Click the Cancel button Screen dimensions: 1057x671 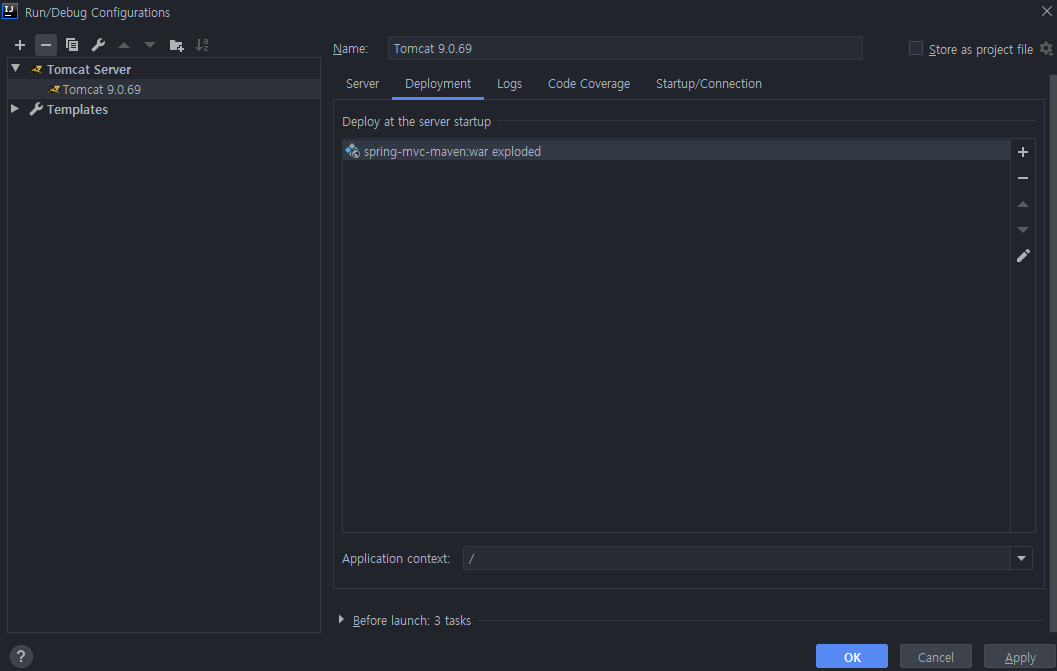click(936, 657)
